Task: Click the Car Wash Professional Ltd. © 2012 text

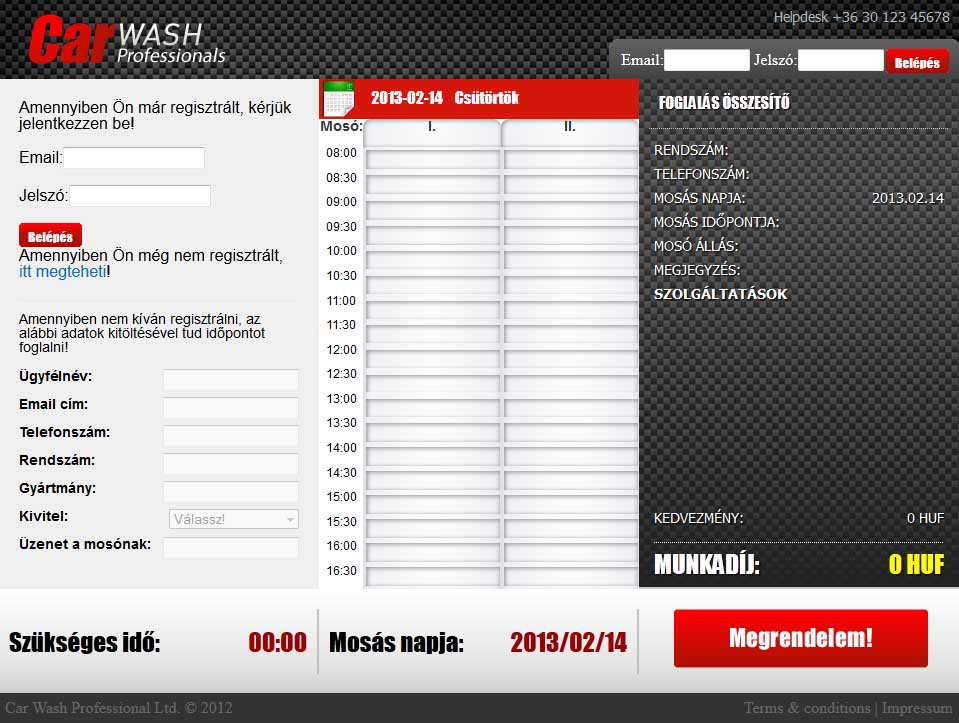Action: pos(119,708)
